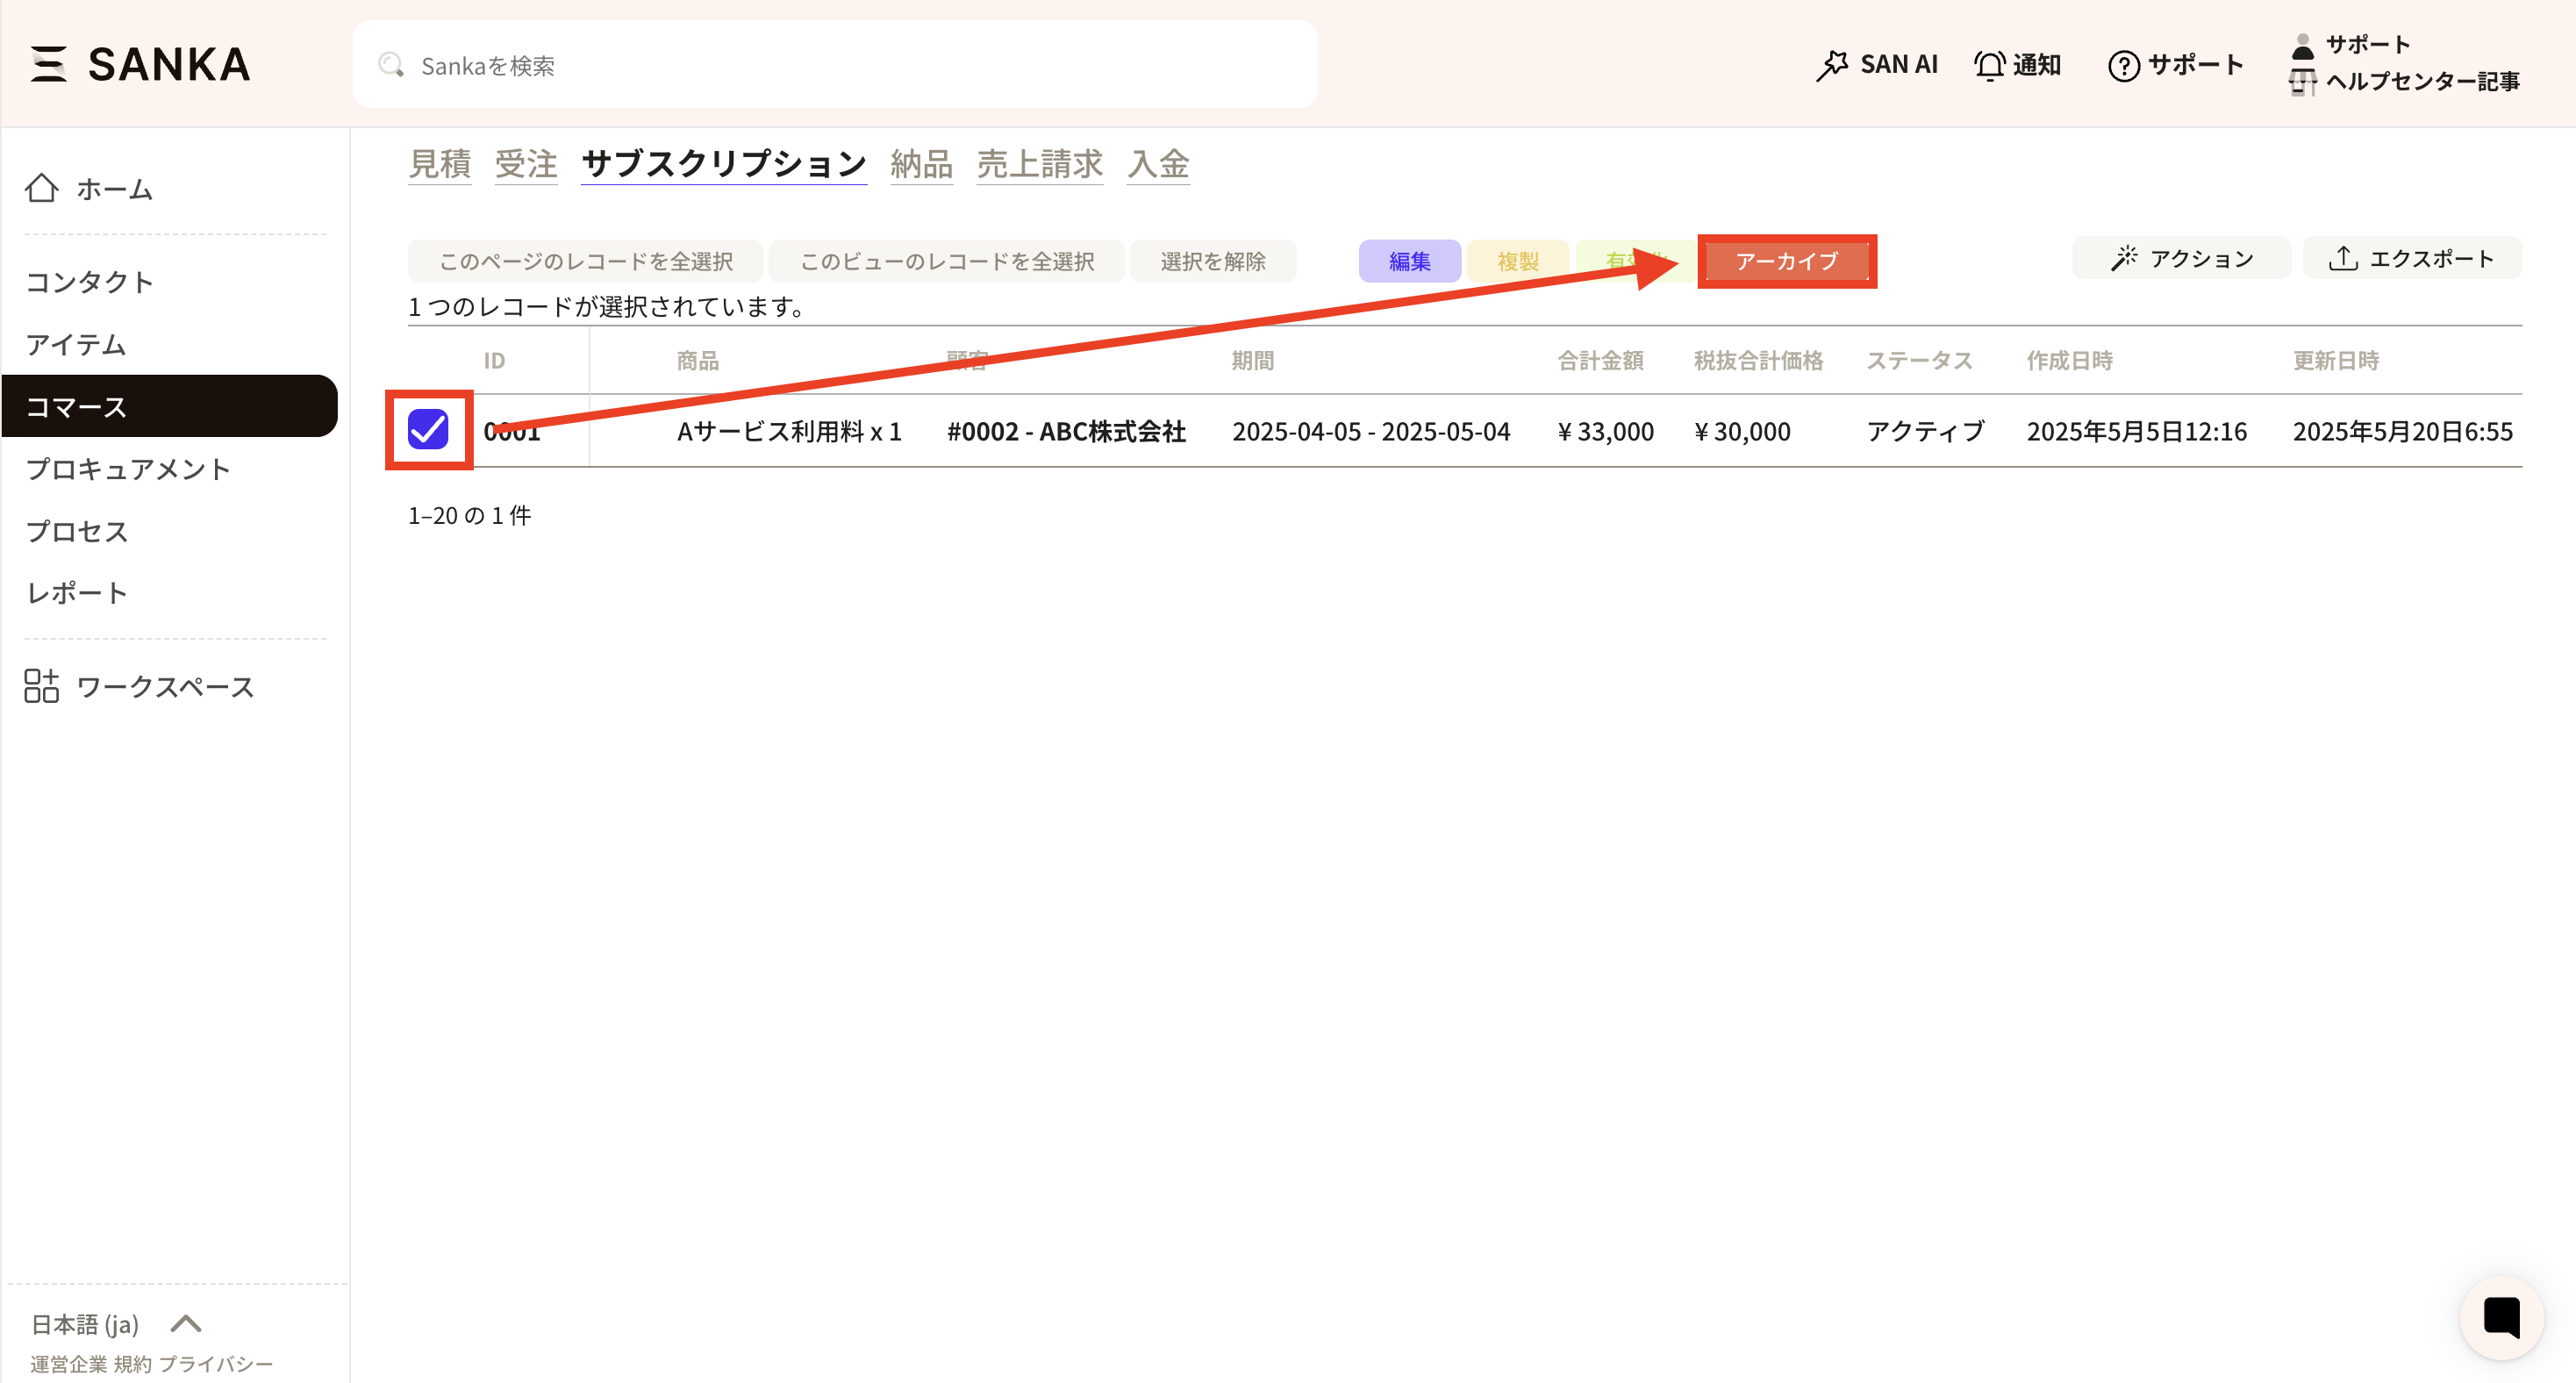Switch to the 売上請求 tab
Screen dimensions: 2576x1383
click(1039, 164)
